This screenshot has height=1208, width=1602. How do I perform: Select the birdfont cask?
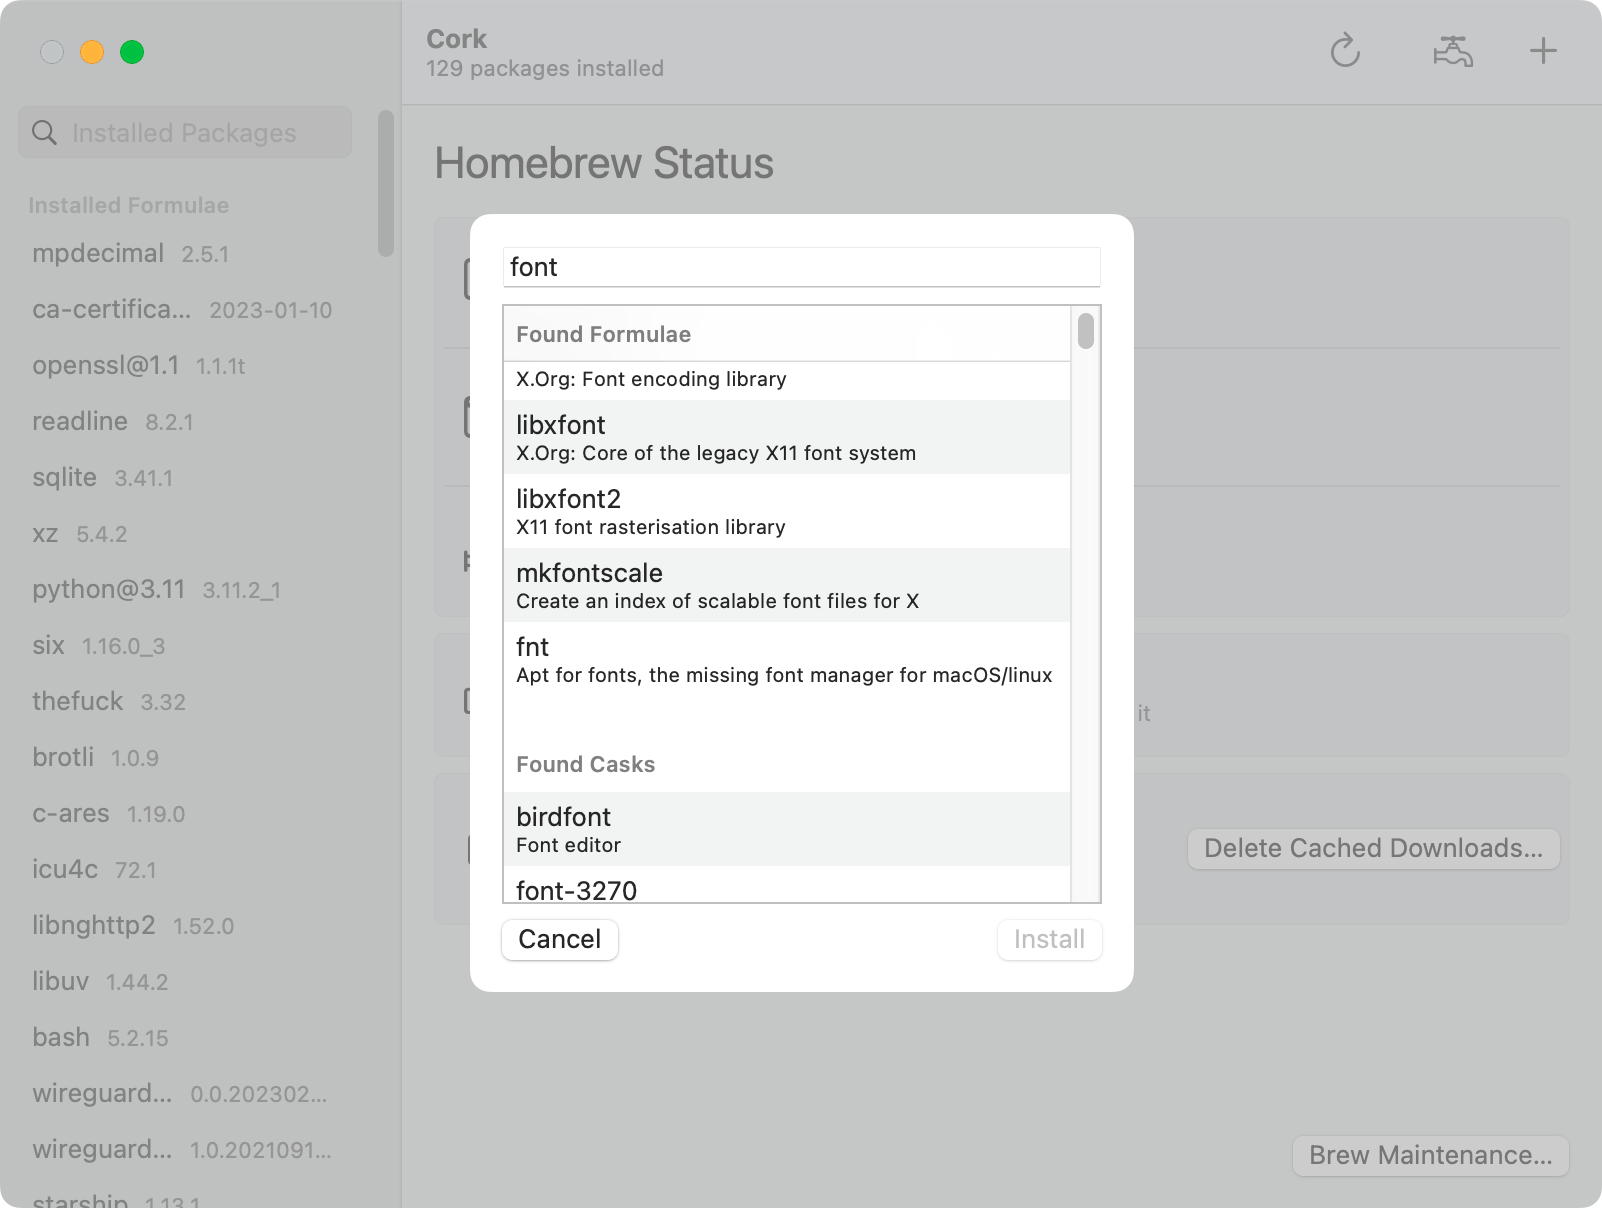tap(700, 829)
